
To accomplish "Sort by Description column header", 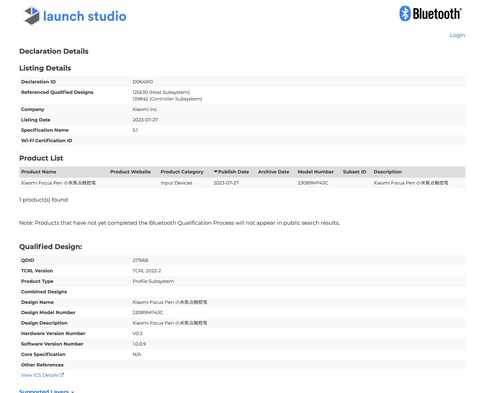I will (x=387, y=172).
